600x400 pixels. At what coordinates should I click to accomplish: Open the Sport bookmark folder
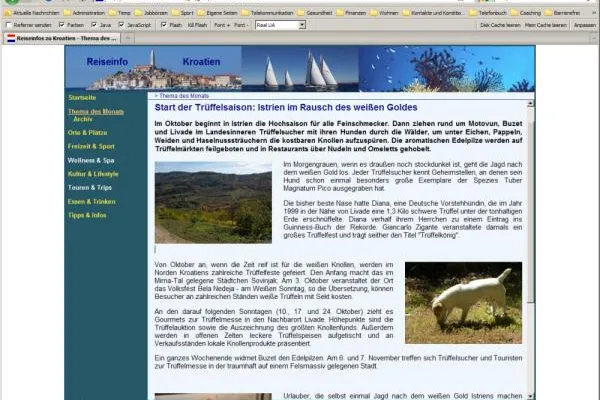click(183, 13)
